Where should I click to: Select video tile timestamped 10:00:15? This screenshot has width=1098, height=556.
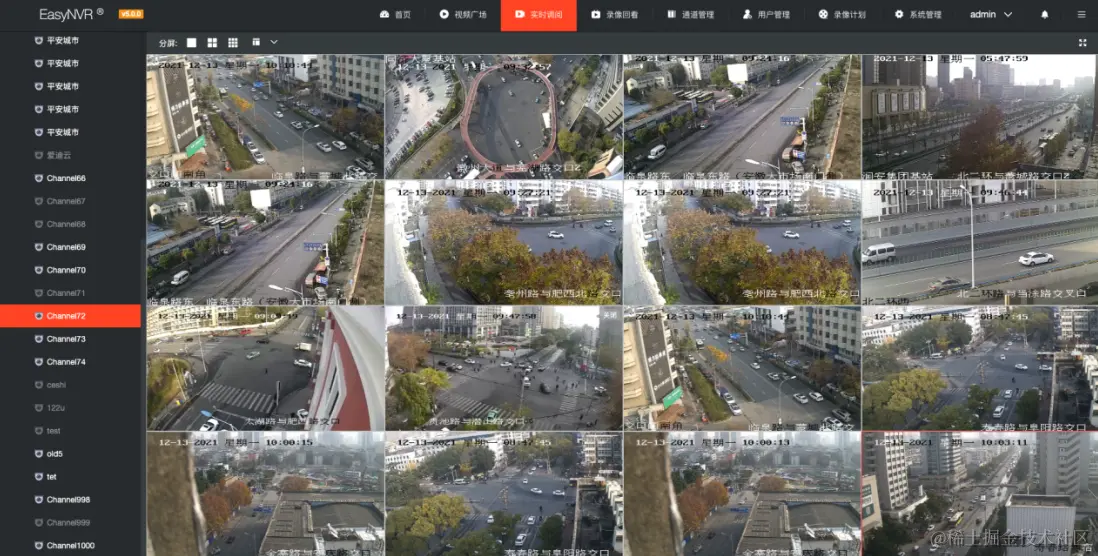pos(265,494)
